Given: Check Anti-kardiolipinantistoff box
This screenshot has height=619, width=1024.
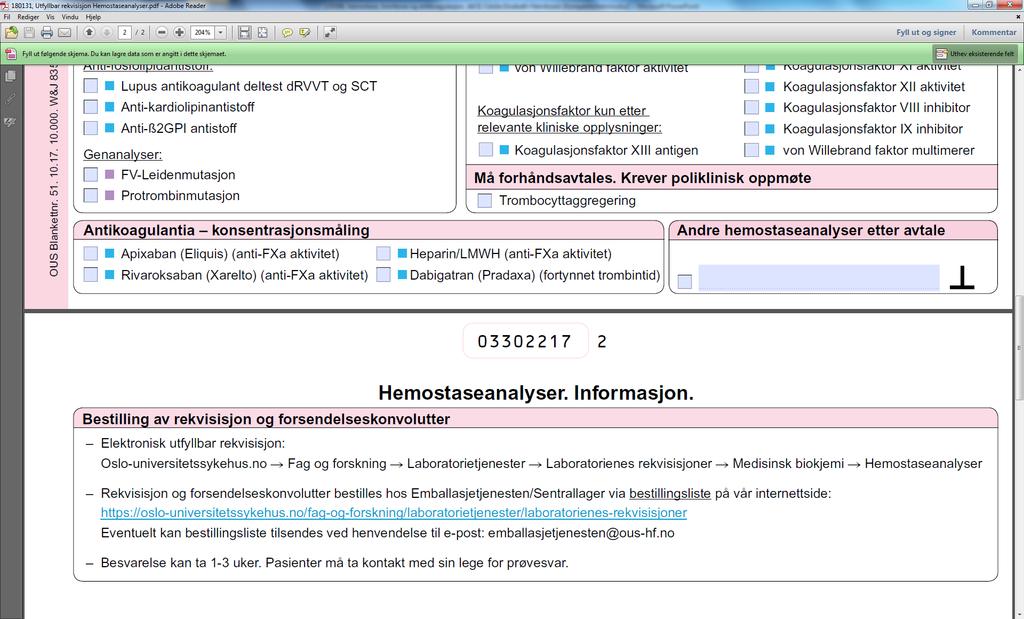Looking at the screenshot, I should click(x=91, y=106).
